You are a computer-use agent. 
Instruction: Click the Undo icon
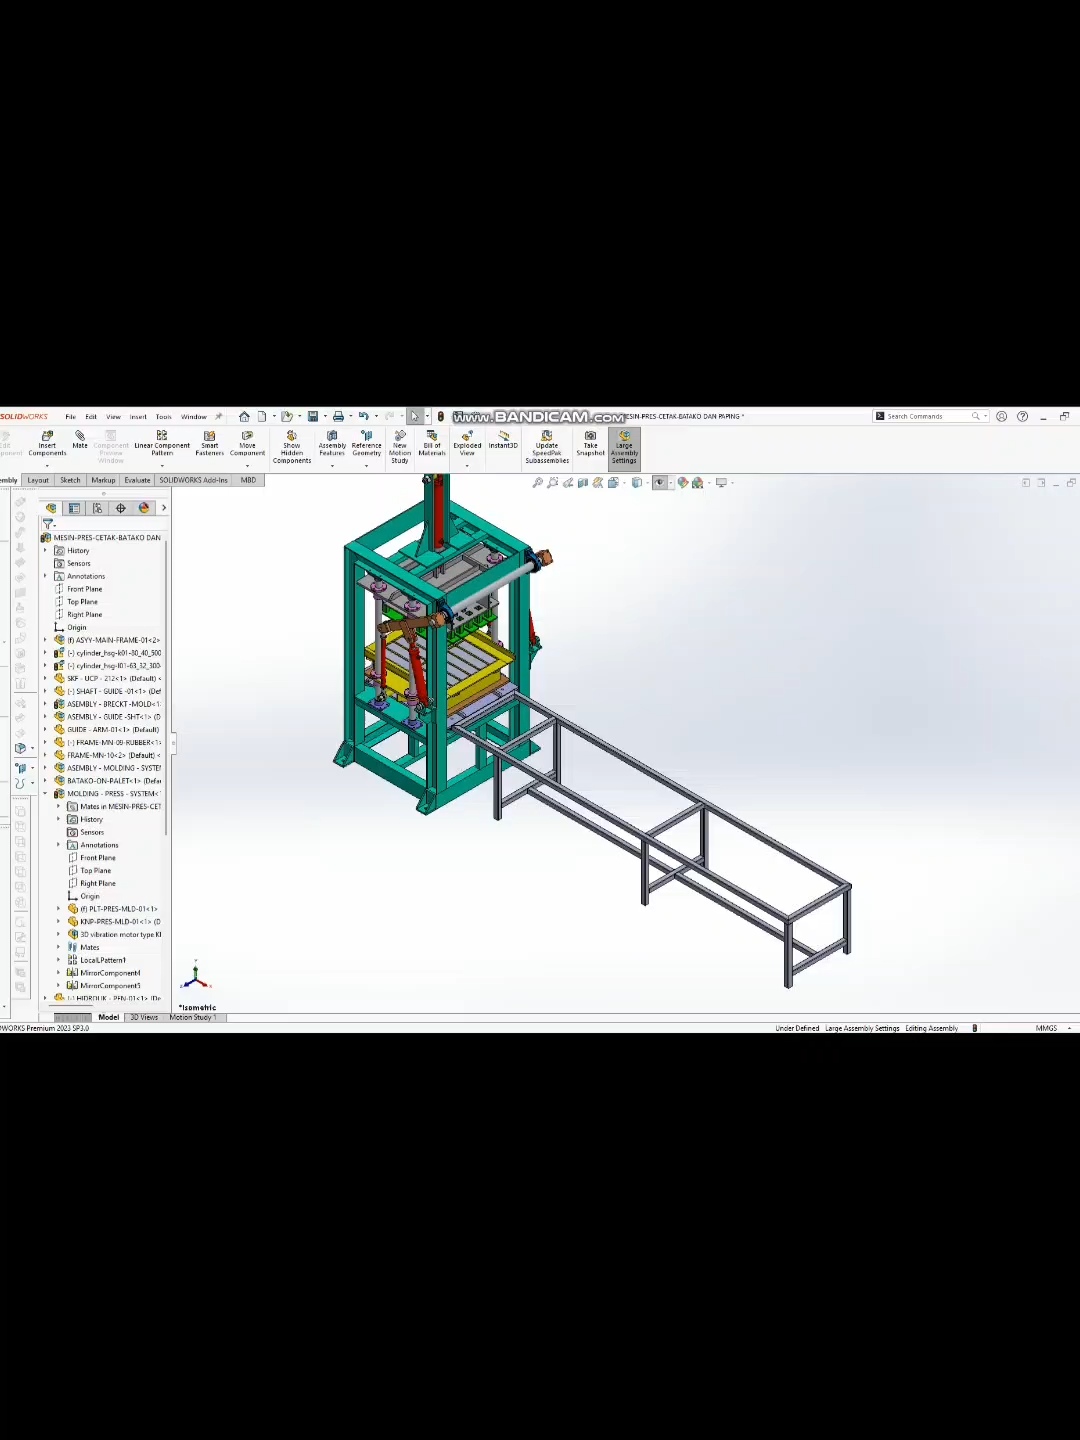coord(364,416)
